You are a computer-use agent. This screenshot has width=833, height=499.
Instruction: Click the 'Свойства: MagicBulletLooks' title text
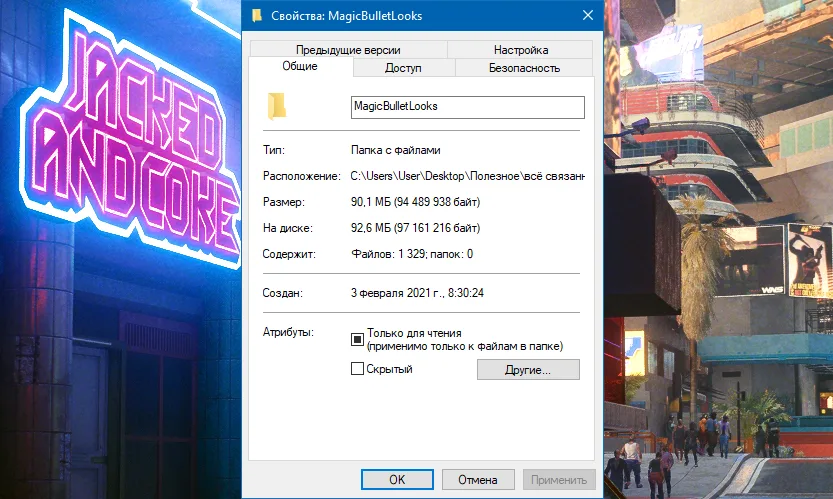pyautogui.click(x=346, y=16)
